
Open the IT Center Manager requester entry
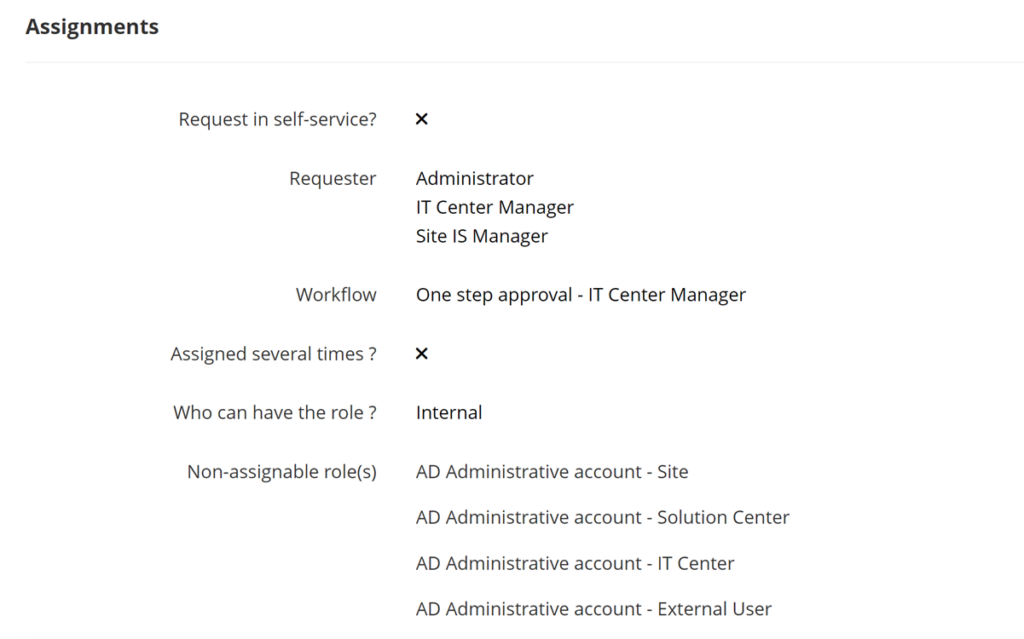tap(494, 207)
